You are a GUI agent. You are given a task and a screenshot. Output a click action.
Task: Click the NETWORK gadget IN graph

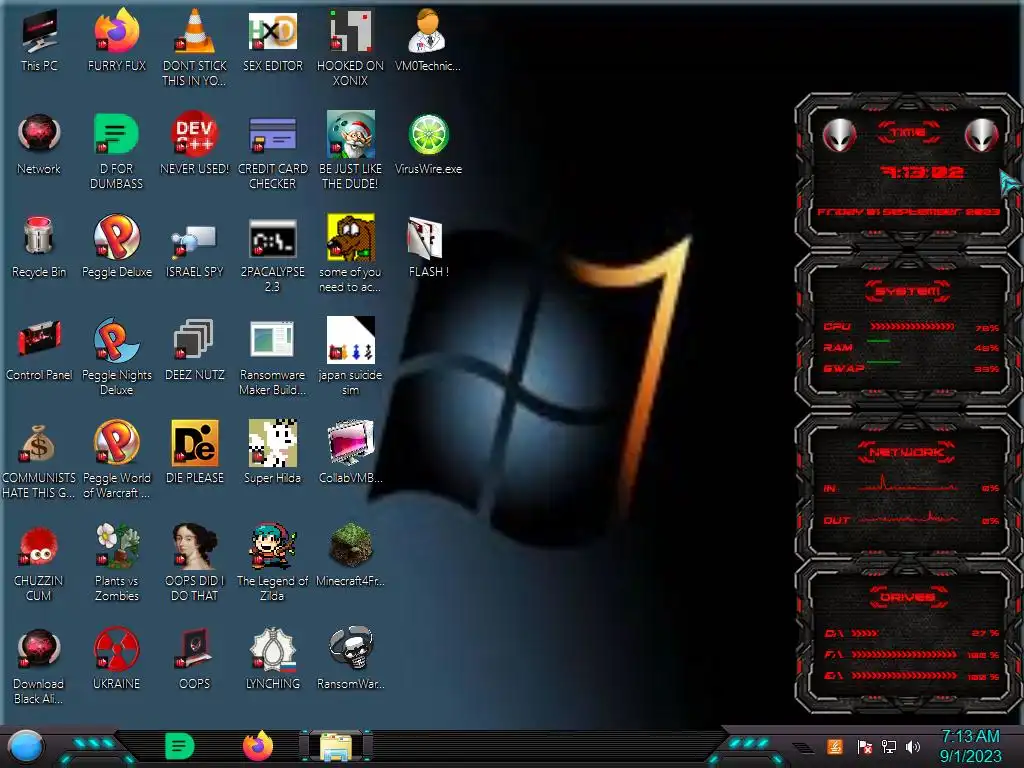908,484
